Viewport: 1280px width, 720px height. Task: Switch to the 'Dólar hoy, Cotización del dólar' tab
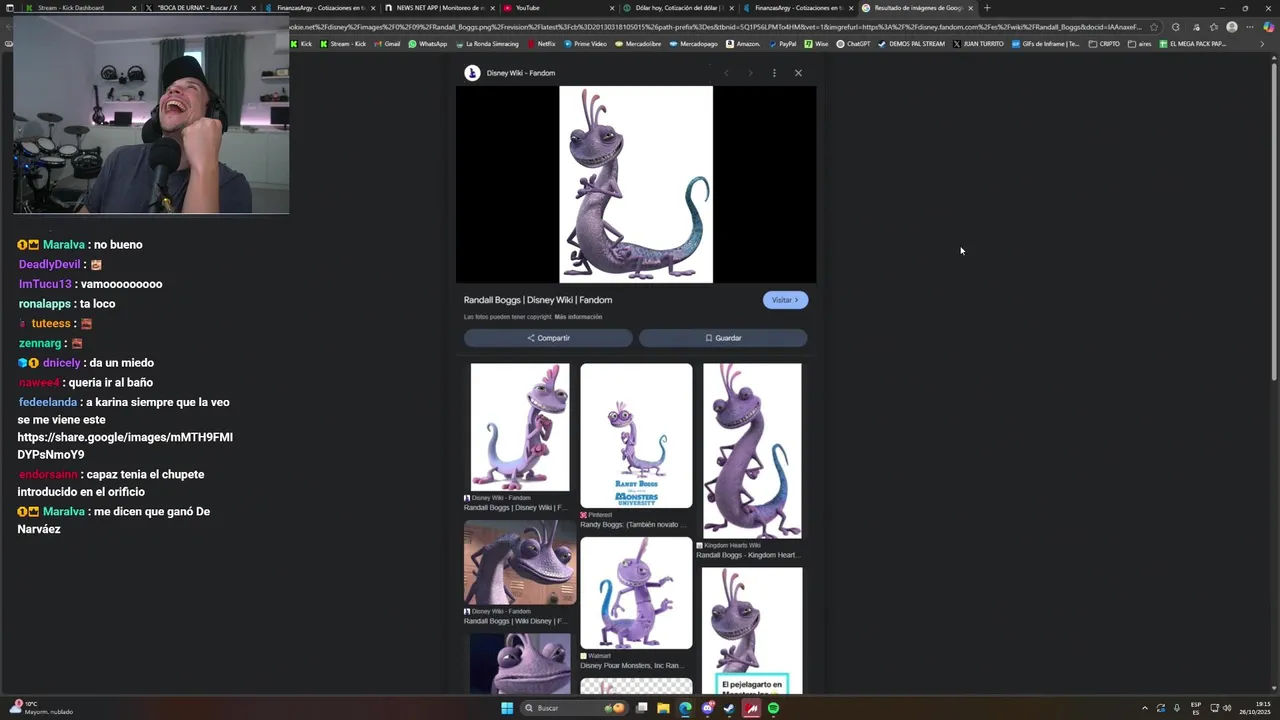click(x=678, y=8)
